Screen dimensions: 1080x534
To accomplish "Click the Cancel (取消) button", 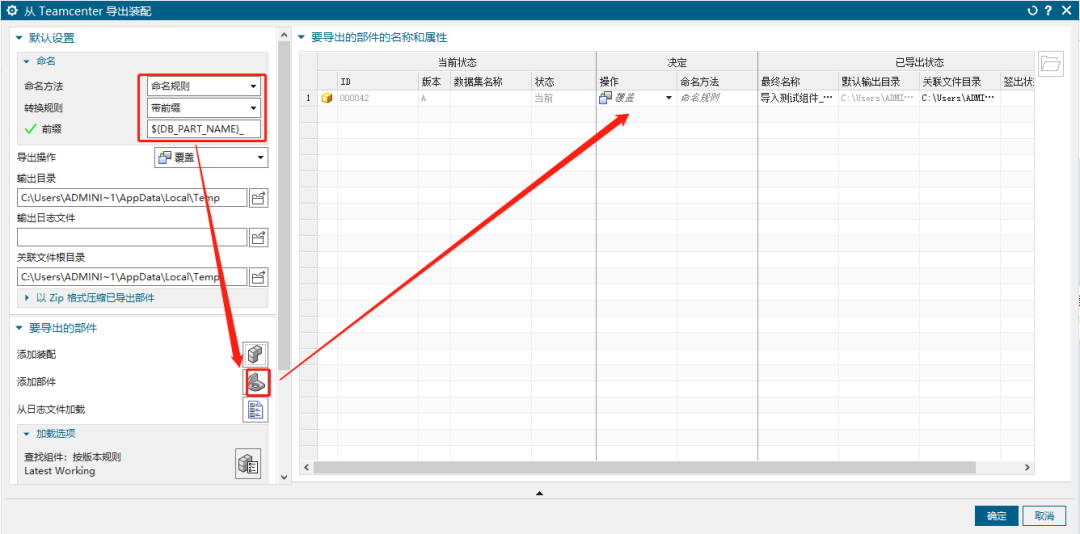I will point(1044,516).
